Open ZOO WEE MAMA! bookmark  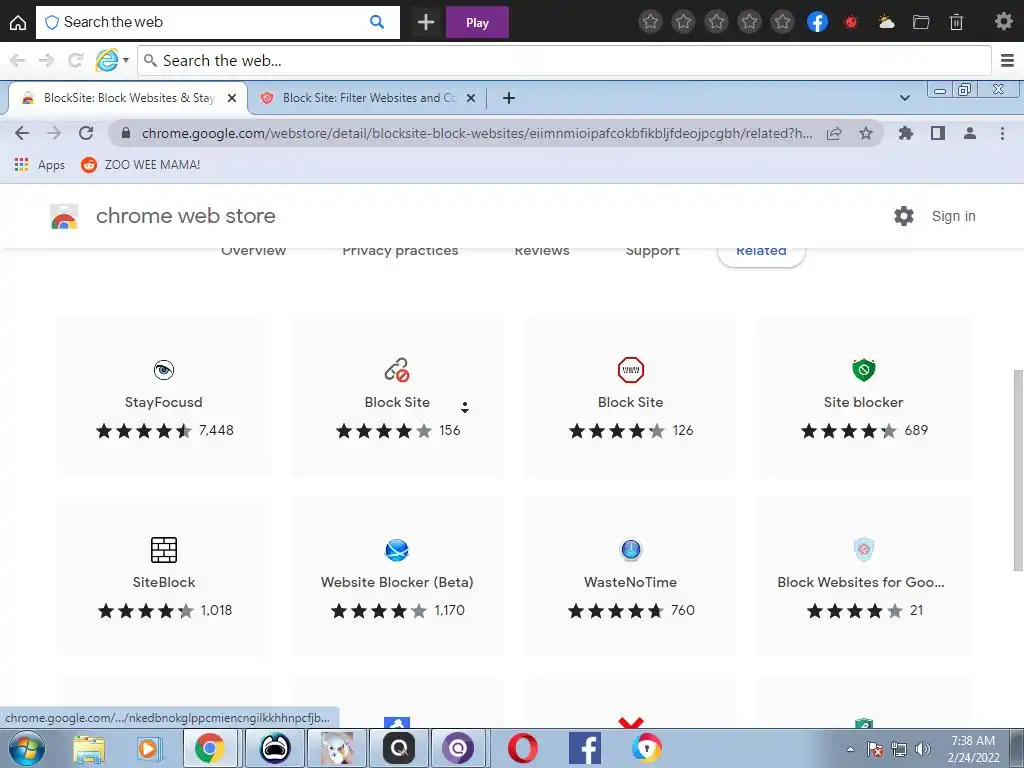140,165
